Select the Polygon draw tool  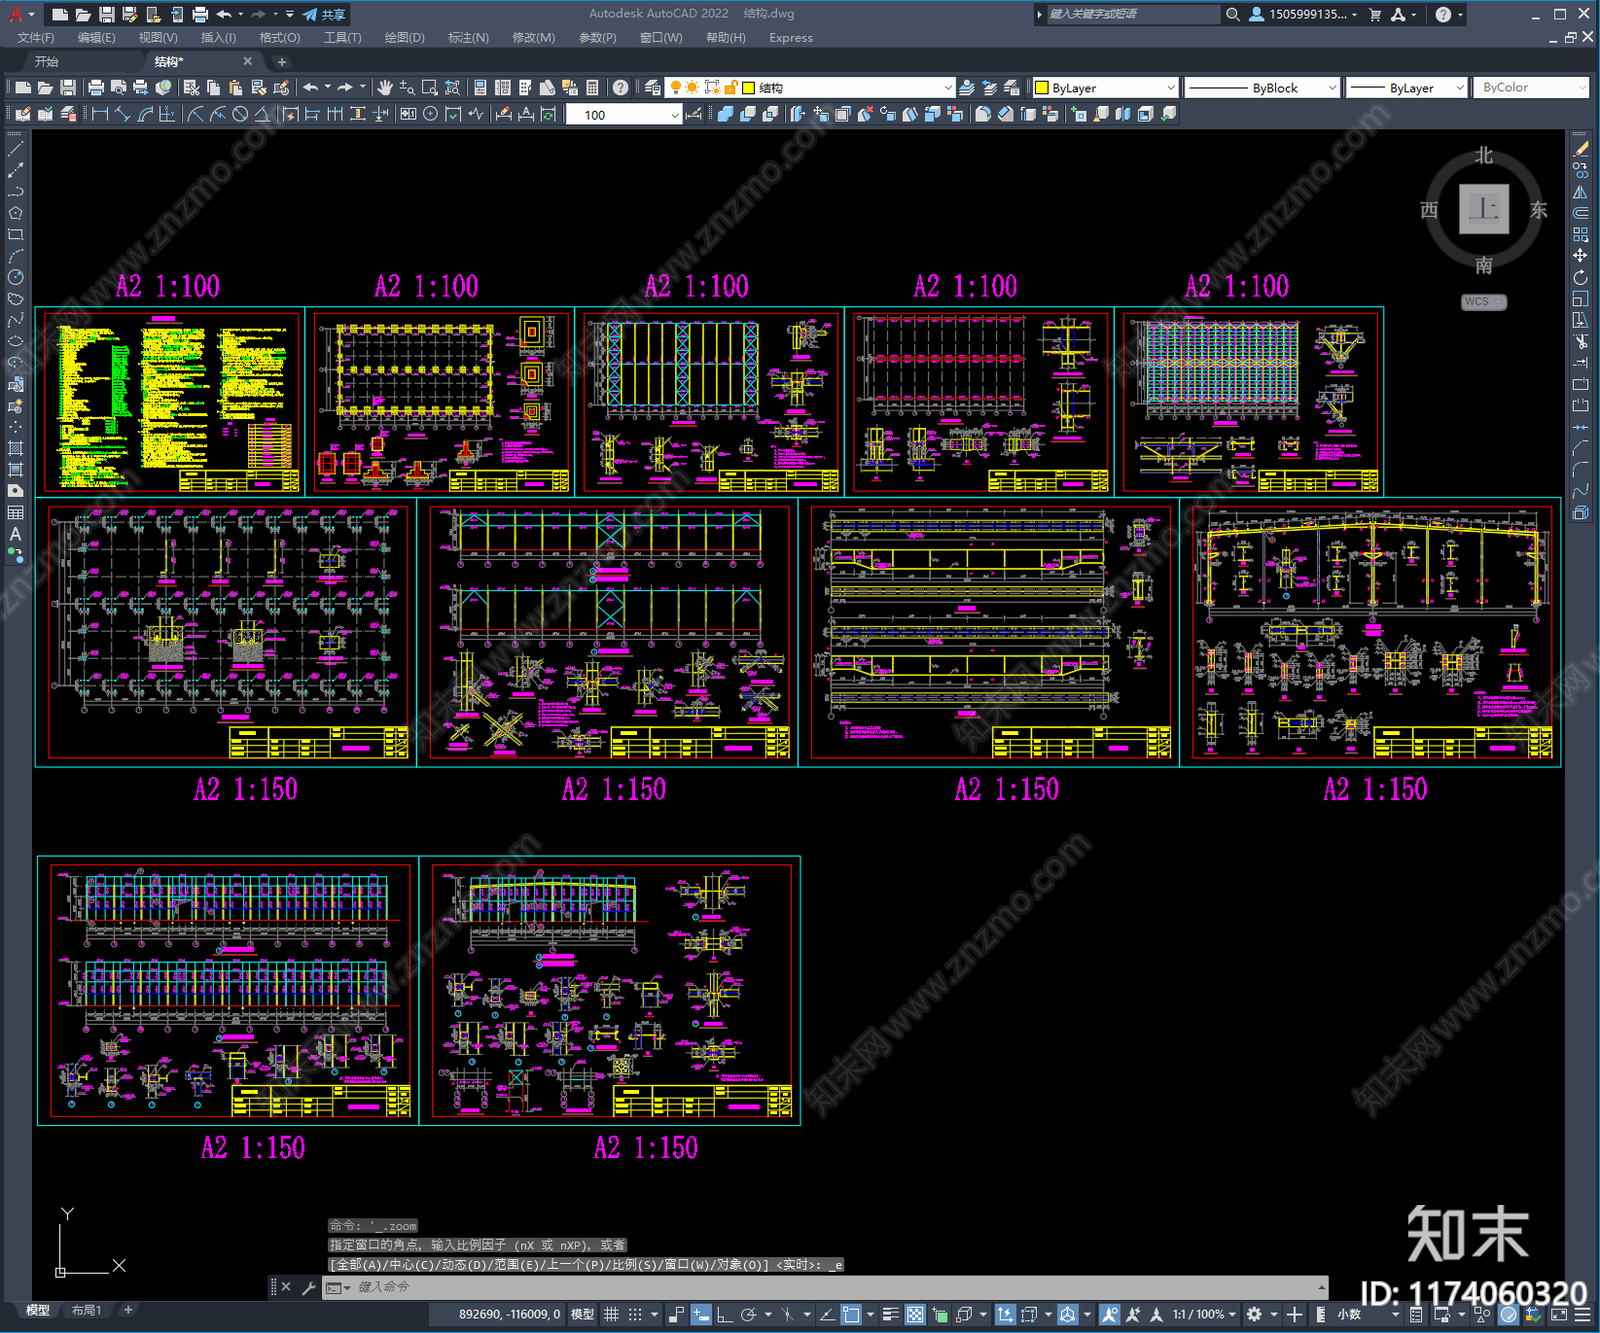pyautogui.click(x=15, y=213)
